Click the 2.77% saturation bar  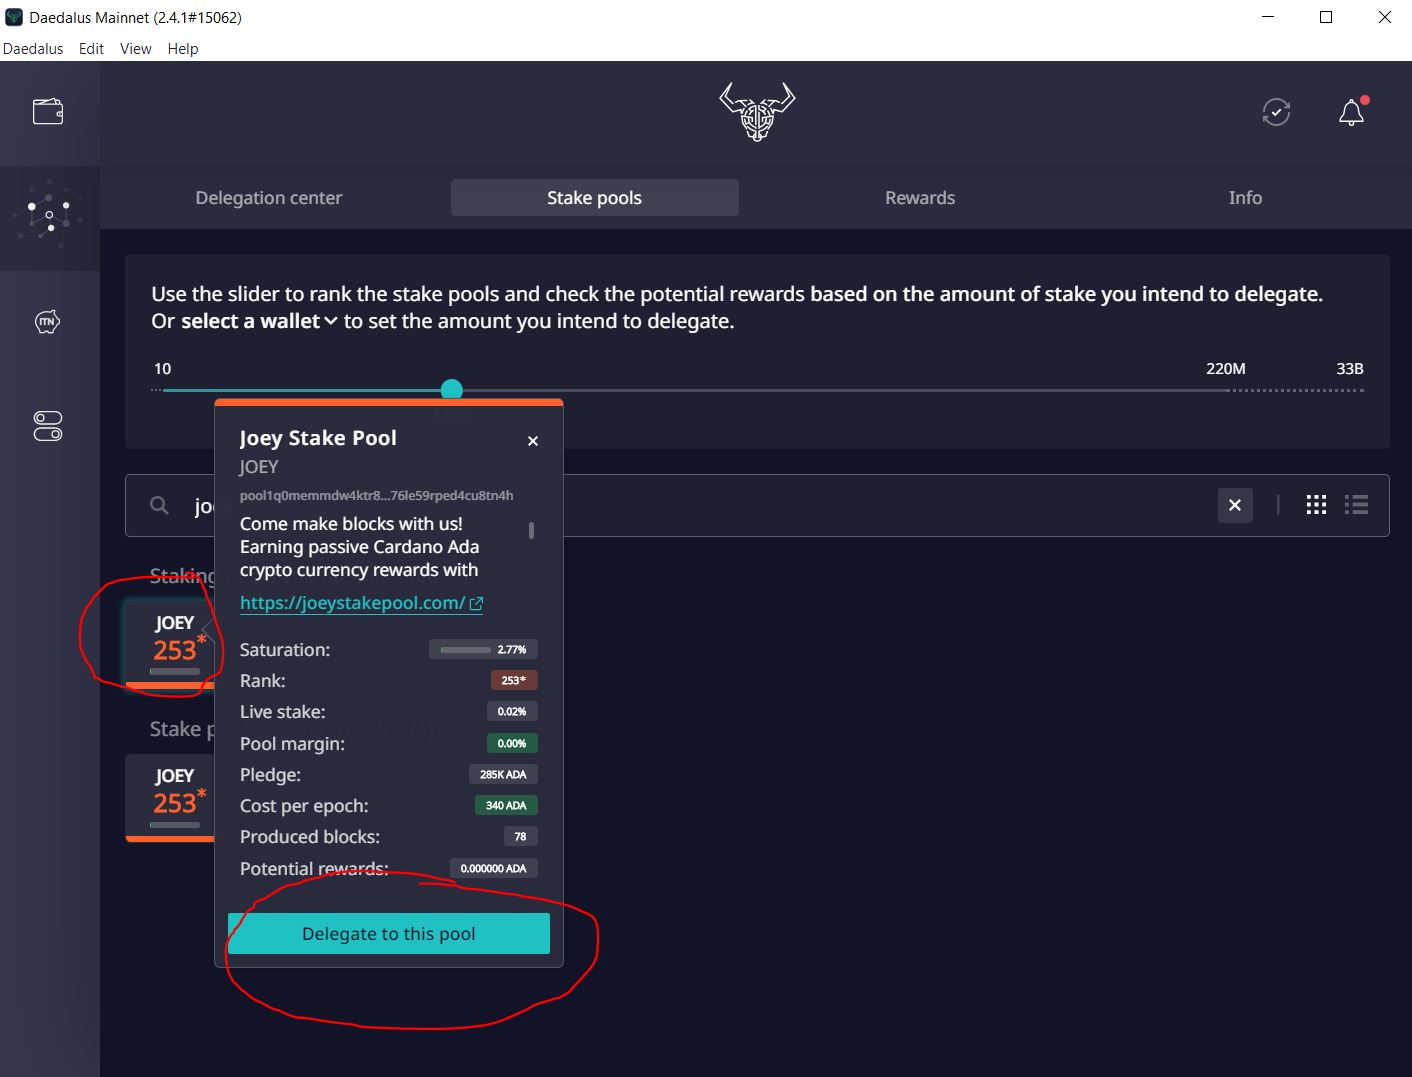tap(484, 650)
